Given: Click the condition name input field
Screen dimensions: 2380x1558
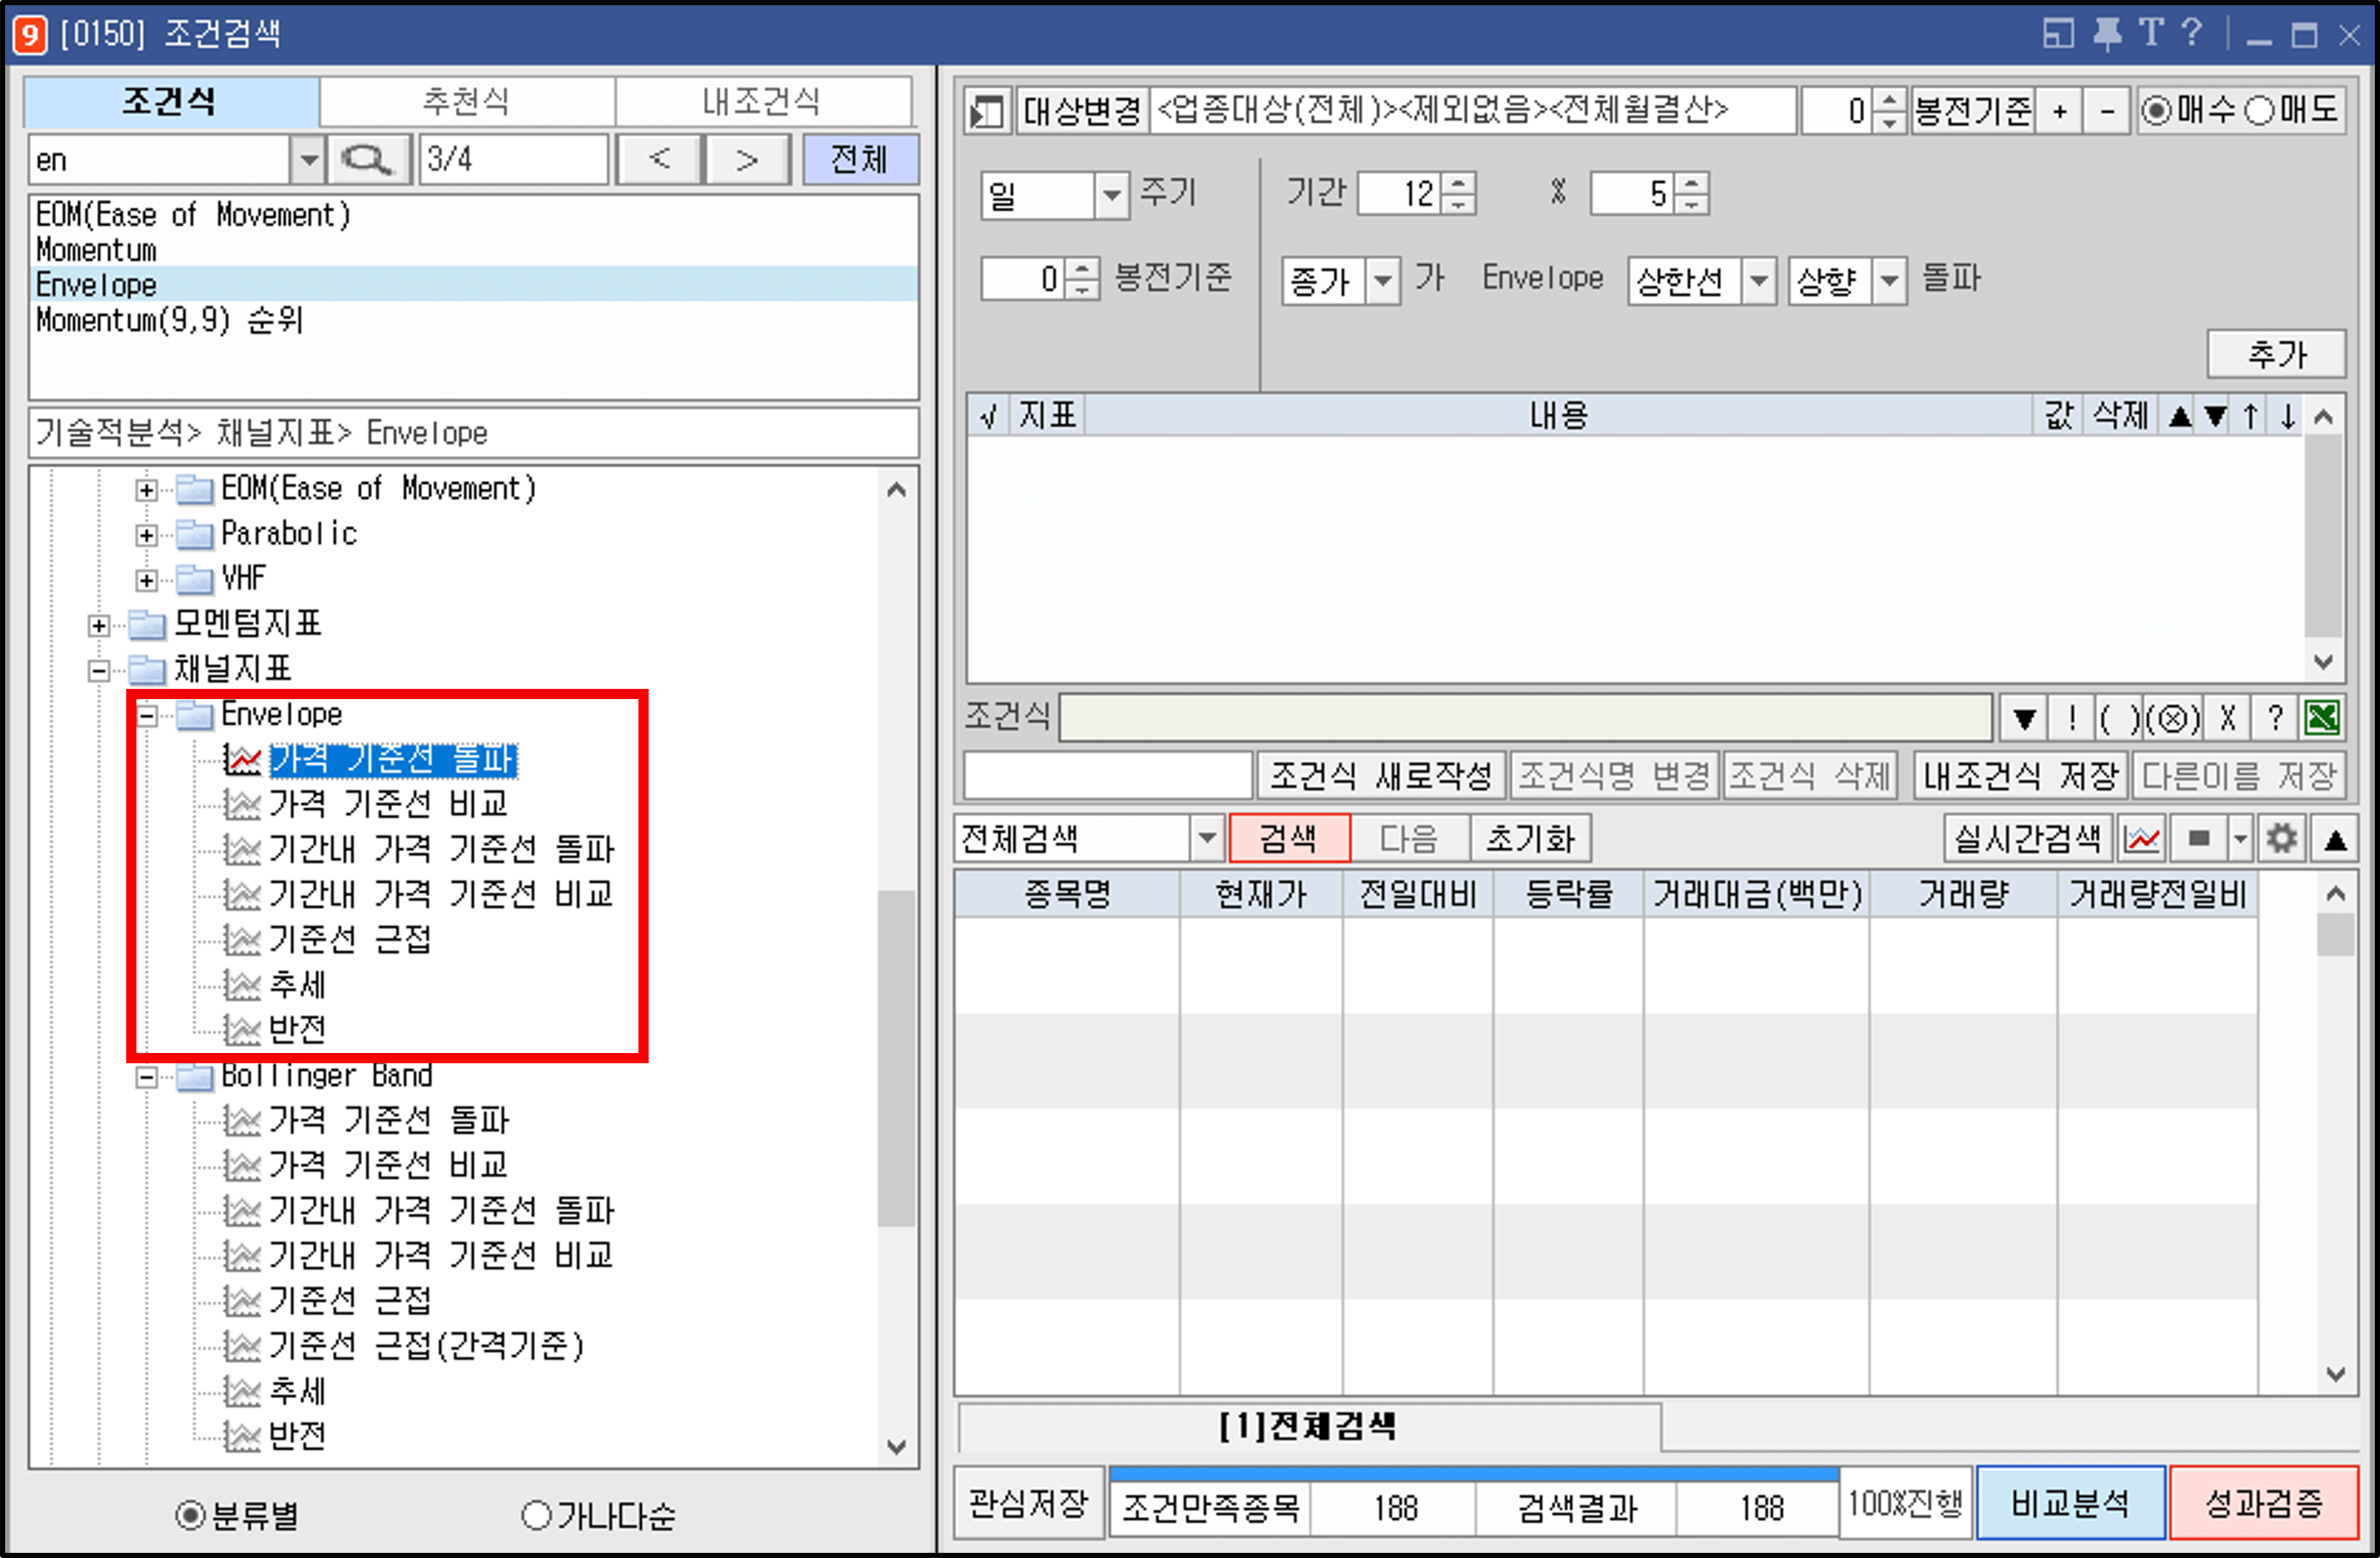Looking at the screenshot, I should click(x=1108, y=775).
